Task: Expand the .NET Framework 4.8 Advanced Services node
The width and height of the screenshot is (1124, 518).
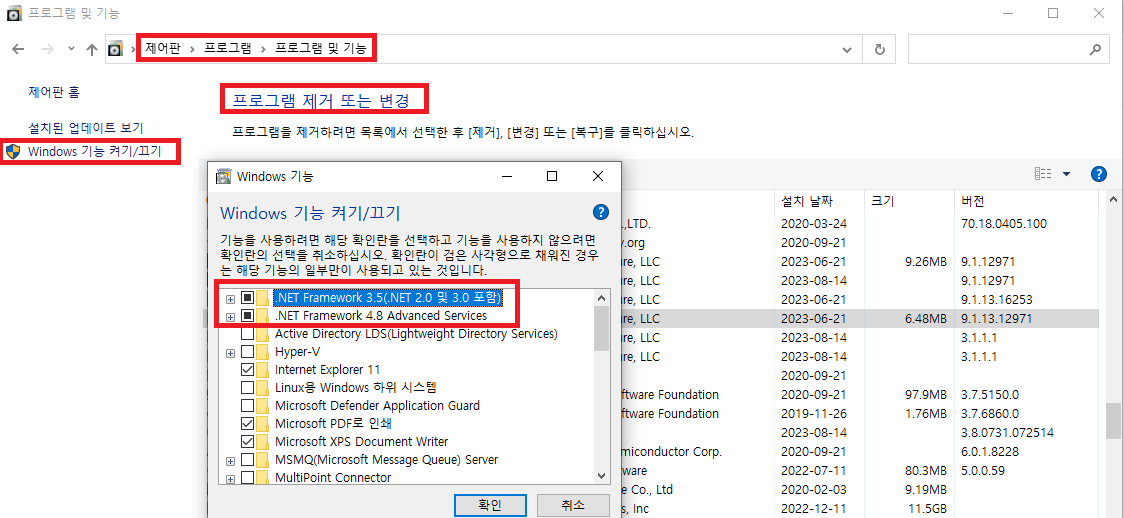Action: click(x=230, y=317)
